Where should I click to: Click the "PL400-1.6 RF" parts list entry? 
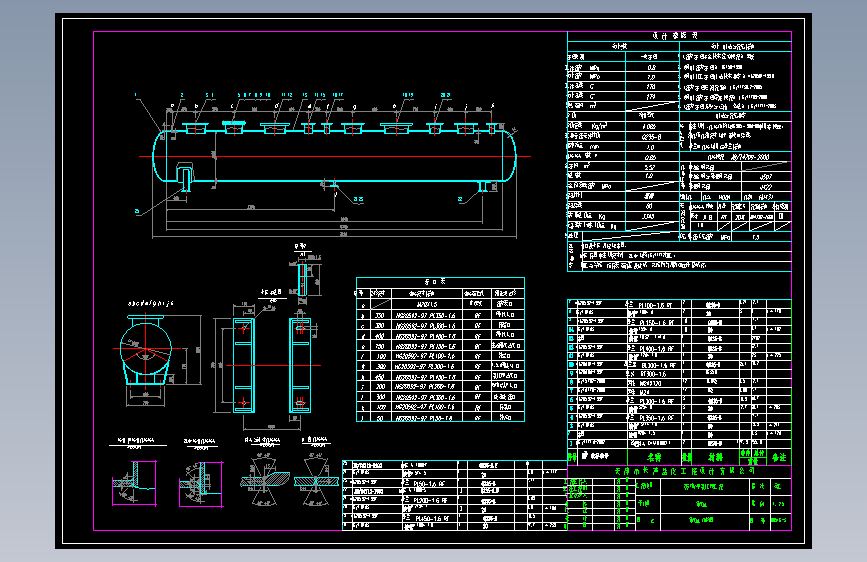(x=657, y=348)
